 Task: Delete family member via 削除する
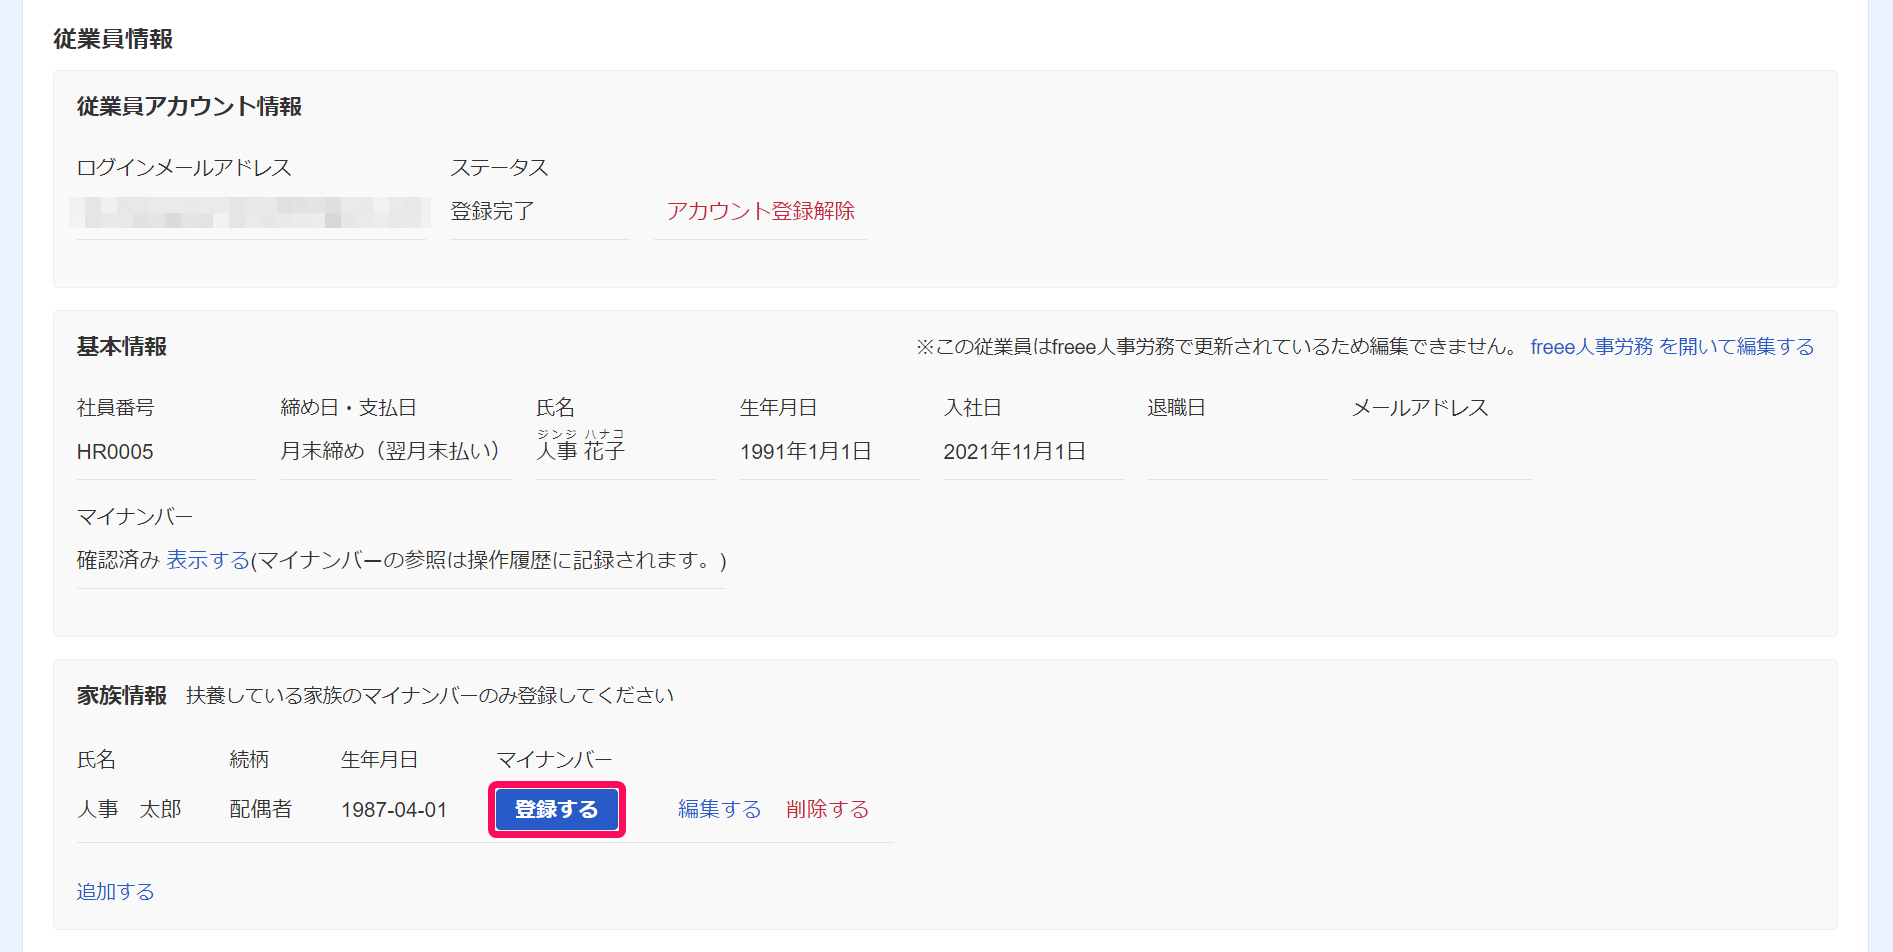point(827,809)
